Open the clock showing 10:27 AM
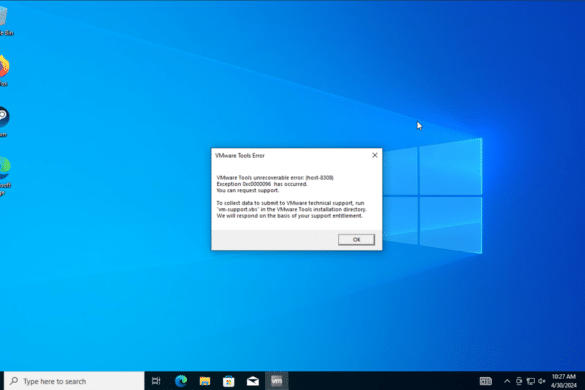 (563, 381)
